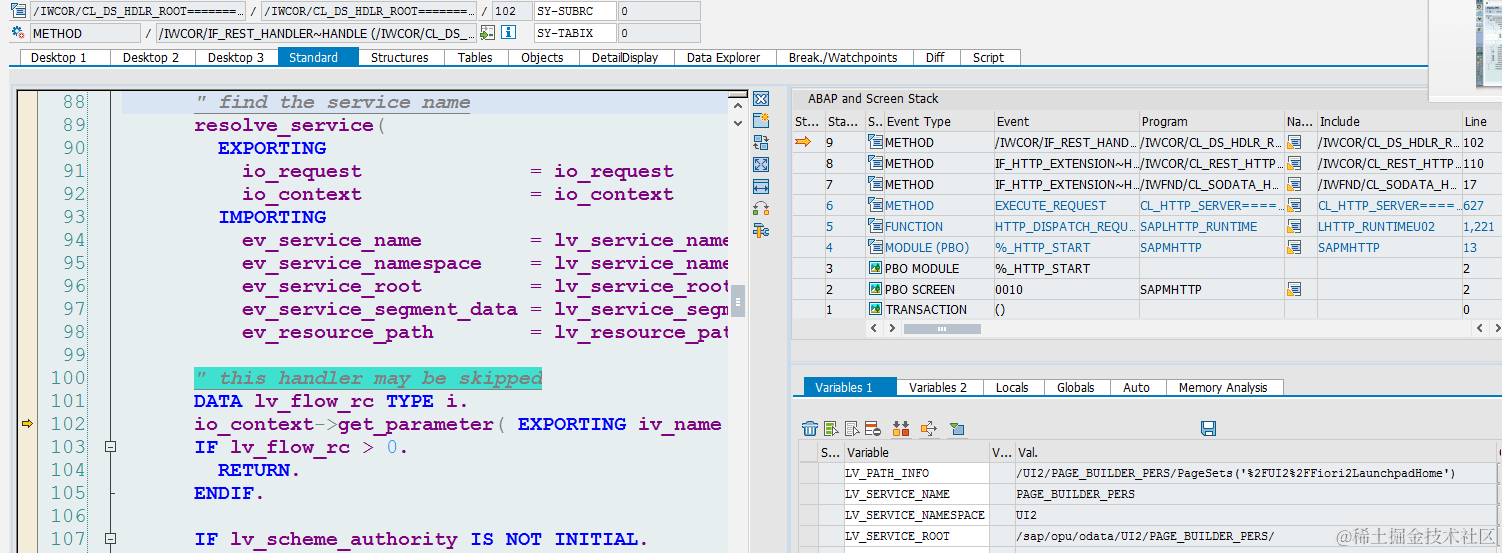Select EXECUTE_REQUEST event cell
The image size is (1502, 553).
1066,205
